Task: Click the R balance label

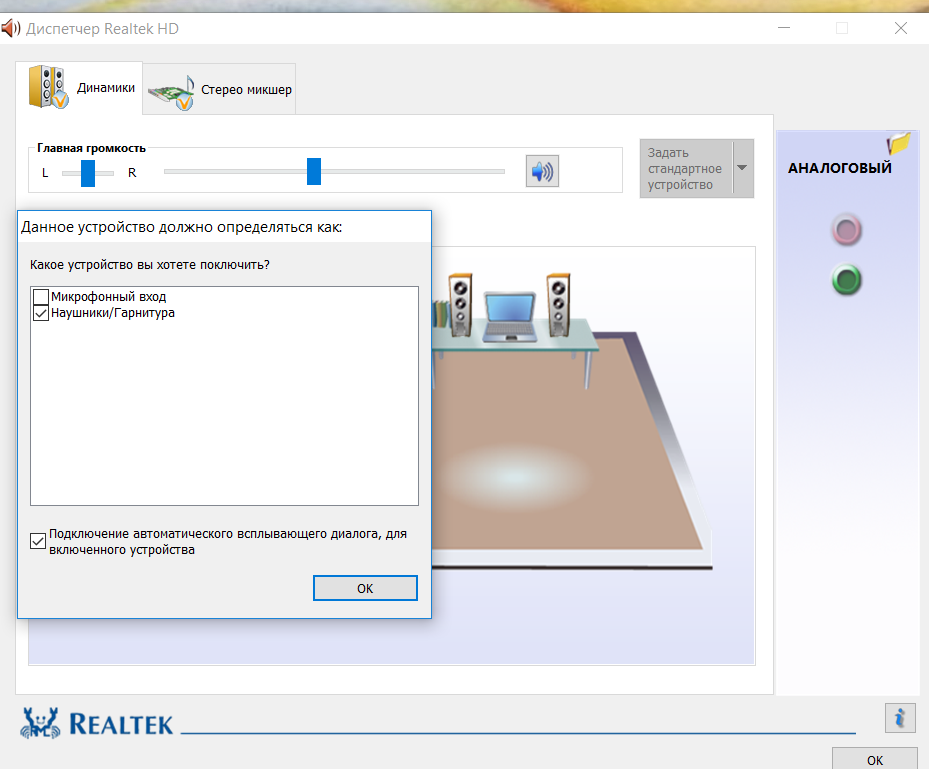Action: (x=132, y=172)
